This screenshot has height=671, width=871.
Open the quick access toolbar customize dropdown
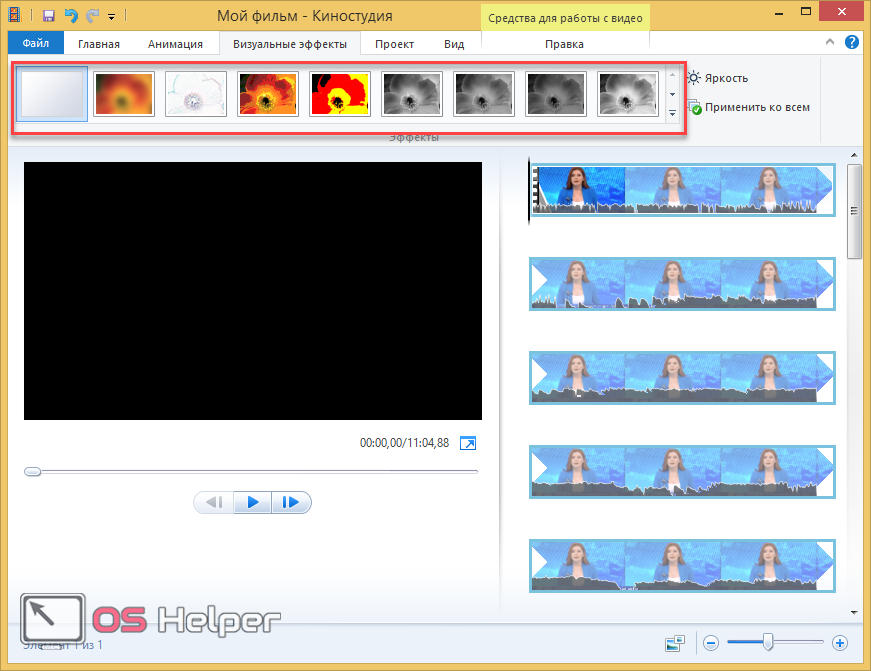[112, 17]
